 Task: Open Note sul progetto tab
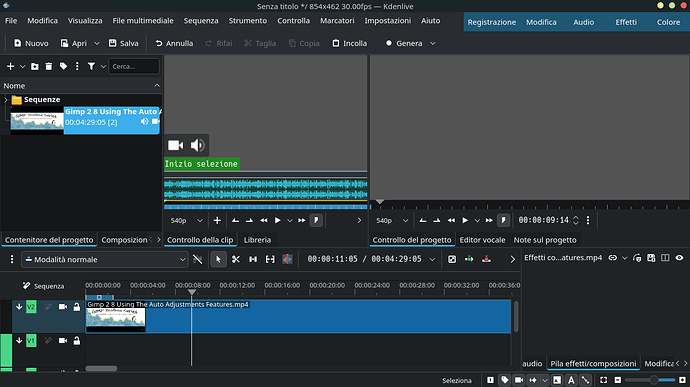[x=545, y=240]
